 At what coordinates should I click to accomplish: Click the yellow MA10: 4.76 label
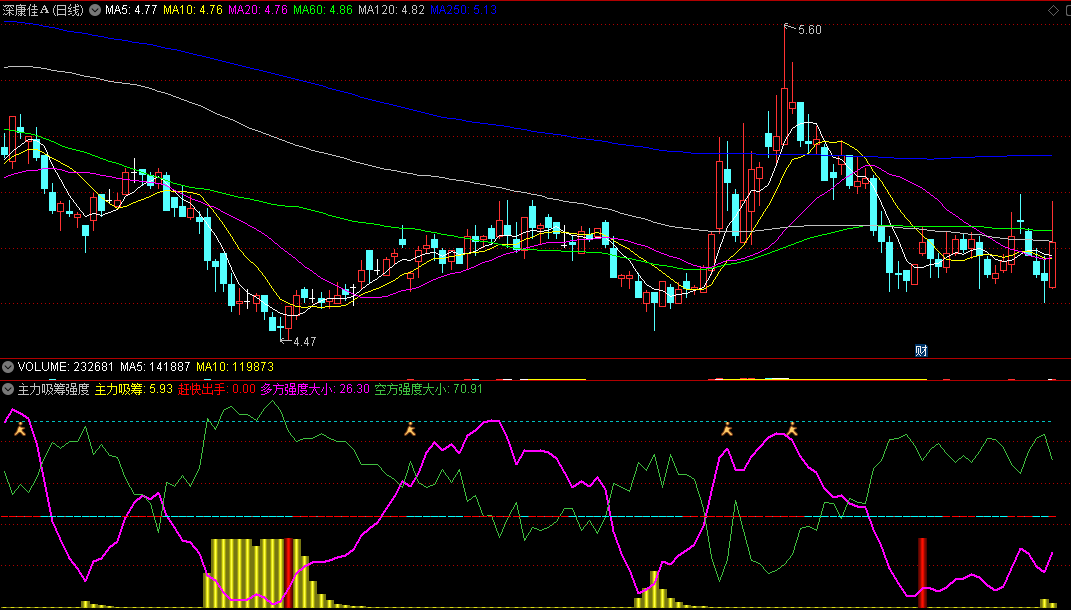click(193, 10)
